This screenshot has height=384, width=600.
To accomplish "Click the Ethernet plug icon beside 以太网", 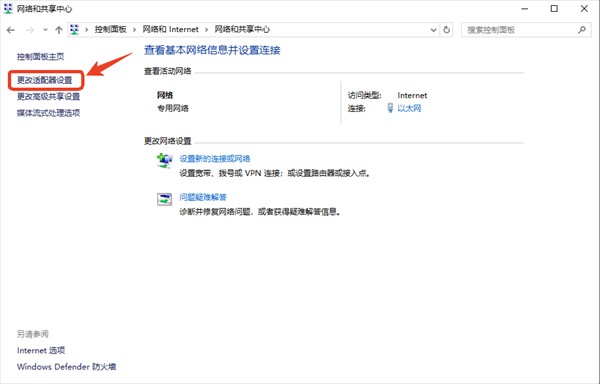I will click(x=390, y=108).
